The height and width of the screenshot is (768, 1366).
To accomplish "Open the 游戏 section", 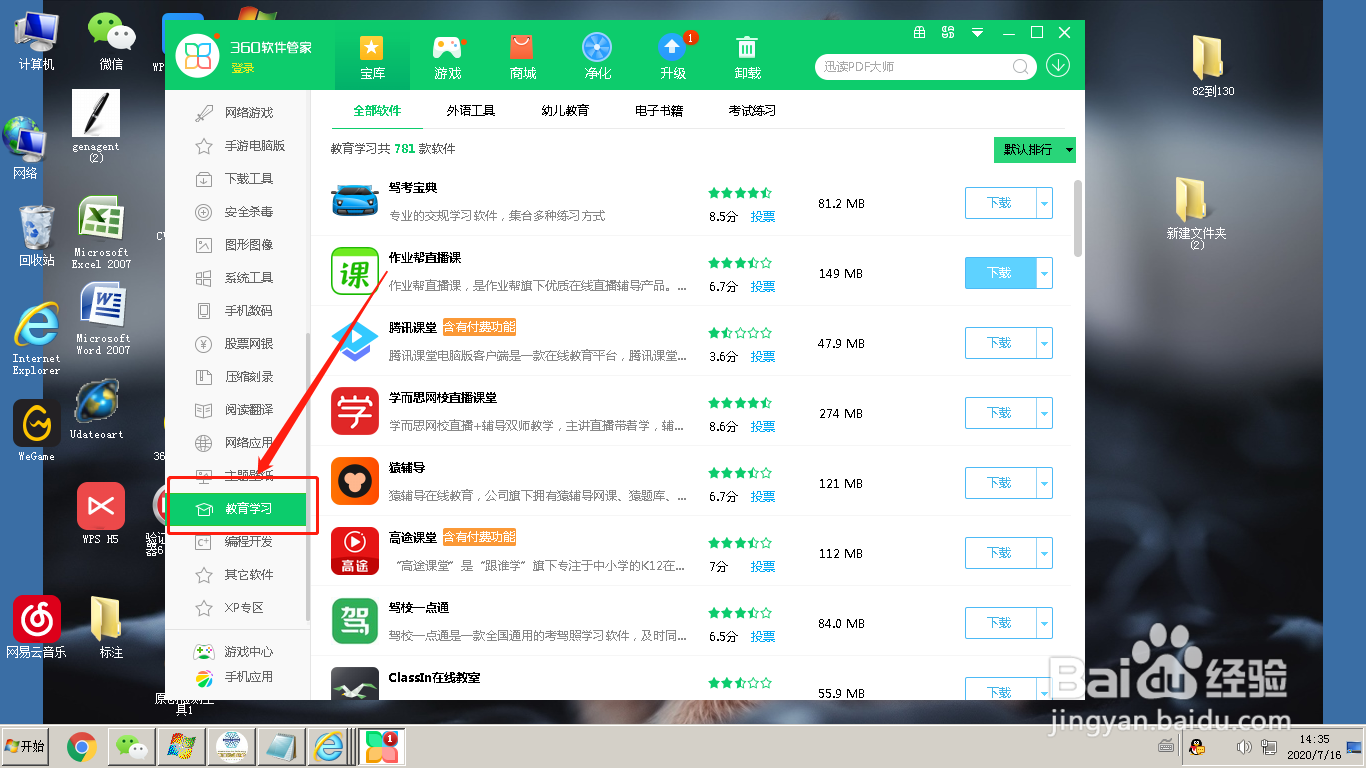I will [446, 55].
